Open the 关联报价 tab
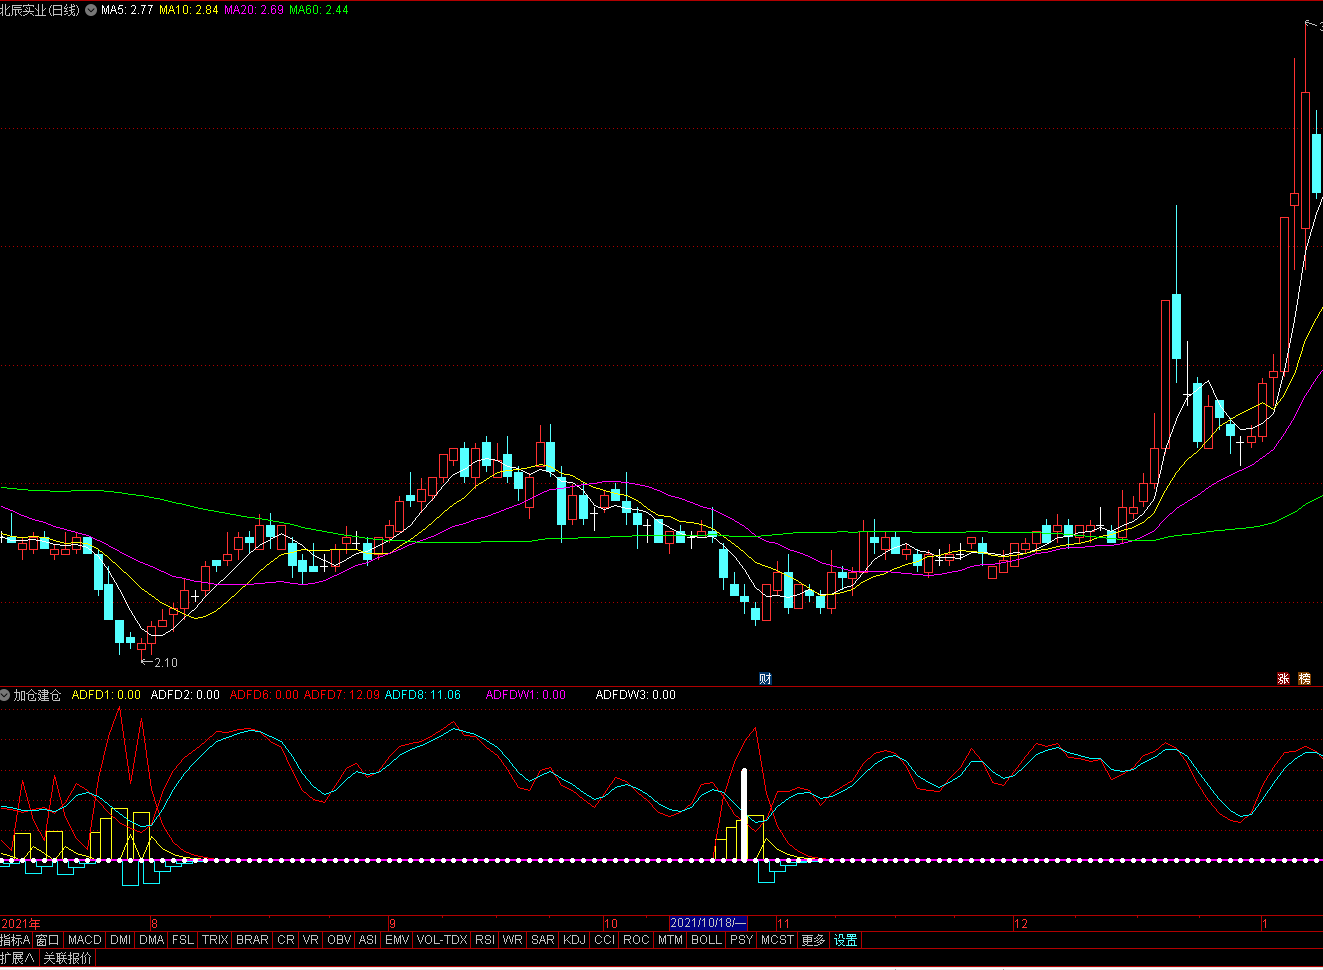 67,958
